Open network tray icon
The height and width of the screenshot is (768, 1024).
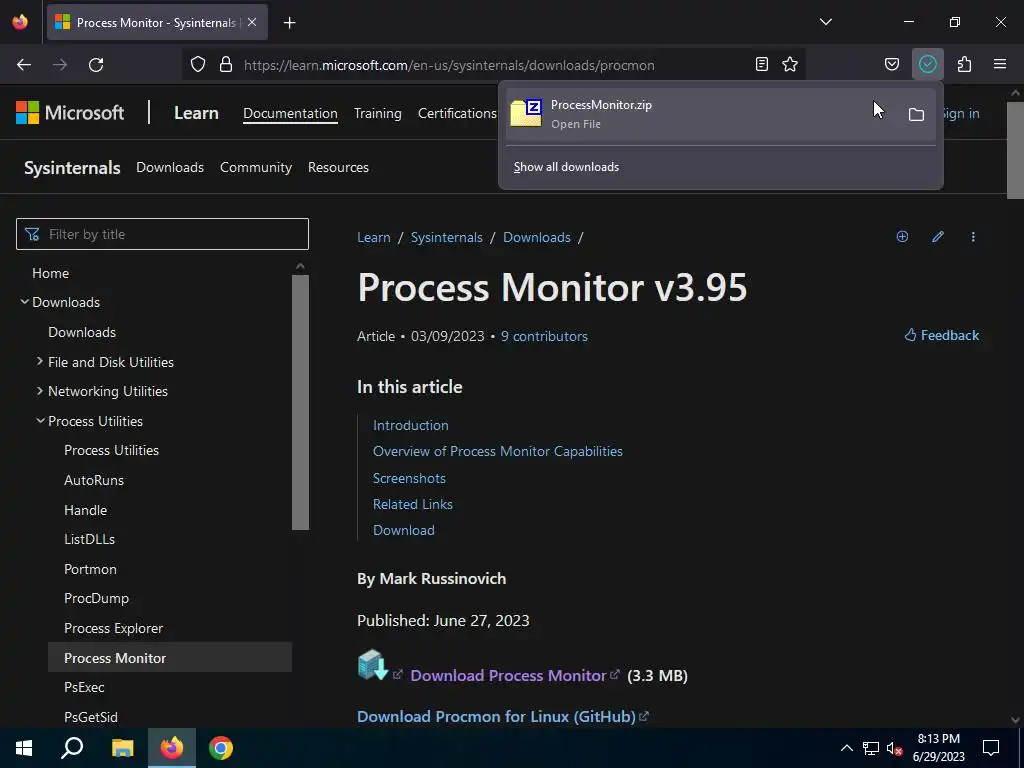pyautogui.click(x=871, y=748)
